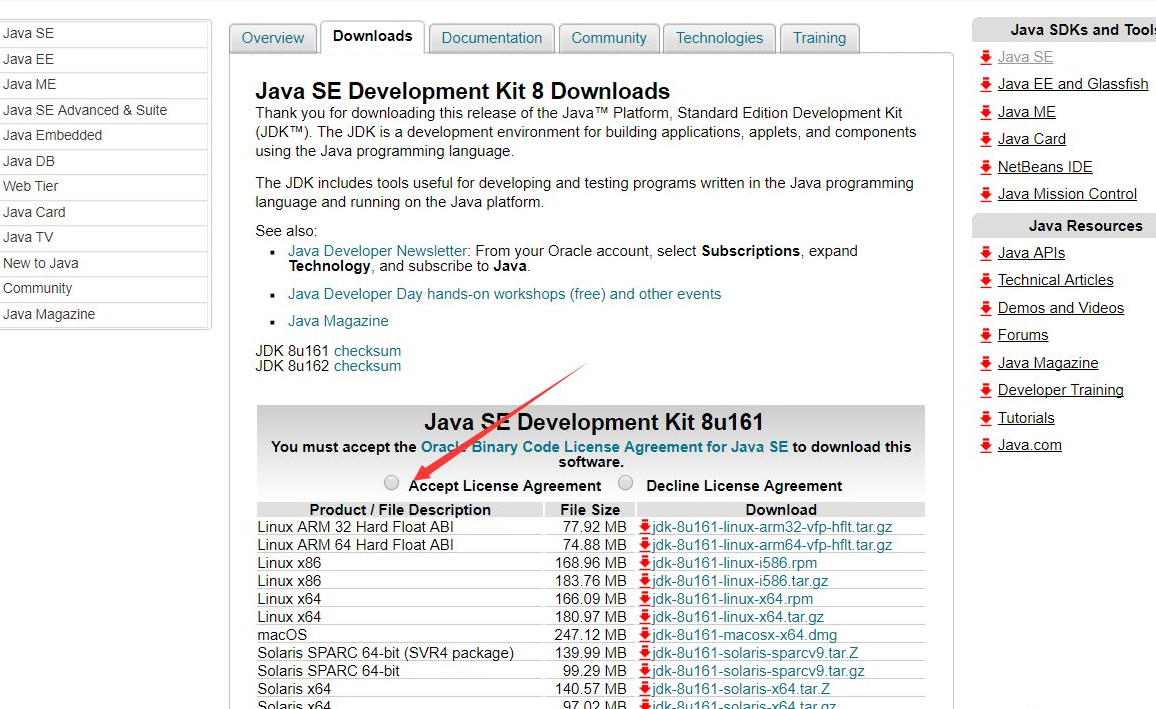
Task: Click the red download icon beside Java SE link
Action: [x=986, y=57]
